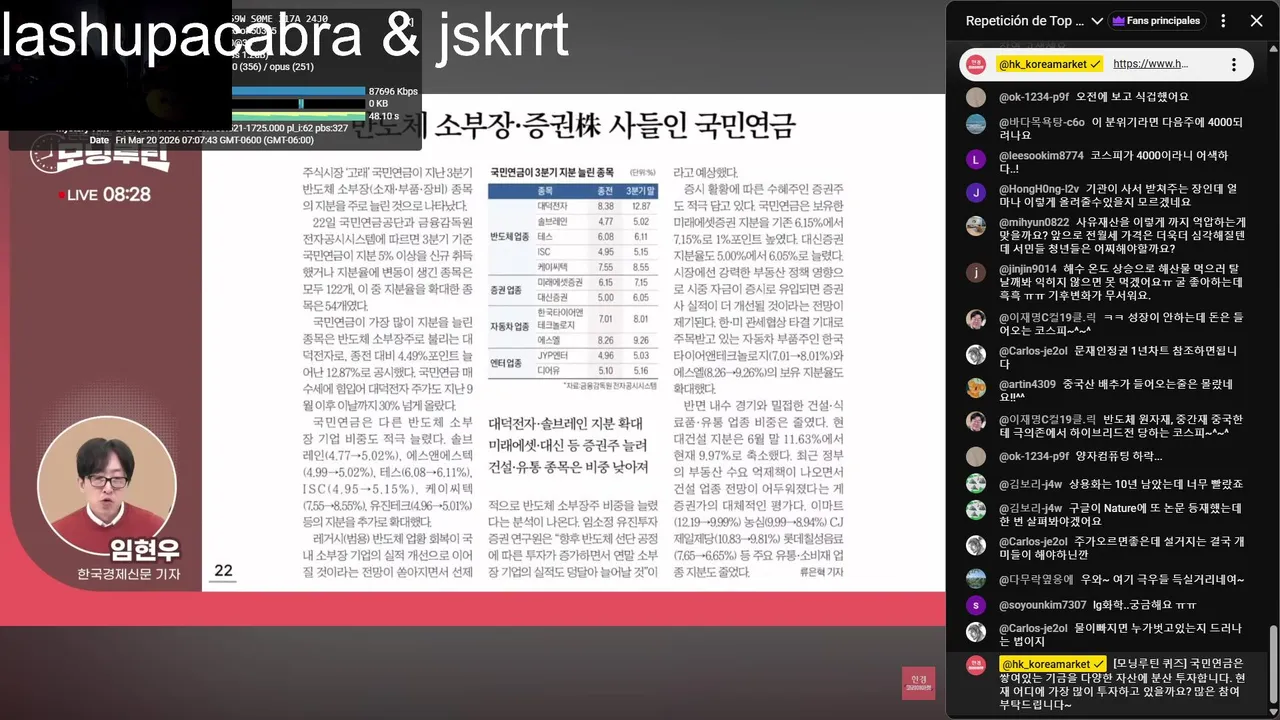Click purple s avatar of @soyounkim7307
This screenshot has width=1280, height=720.
coord(976,605)
